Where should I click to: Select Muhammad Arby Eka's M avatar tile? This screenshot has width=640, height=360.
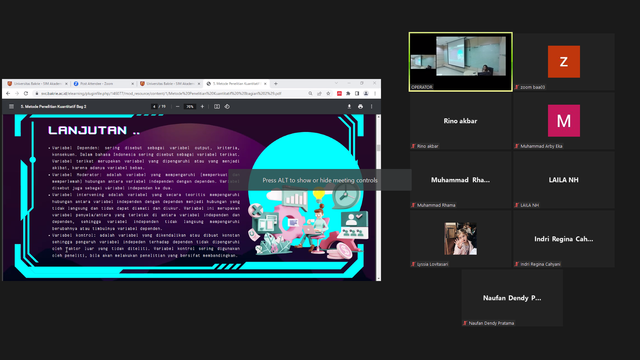pyautogui.click(x=564, y=121)
